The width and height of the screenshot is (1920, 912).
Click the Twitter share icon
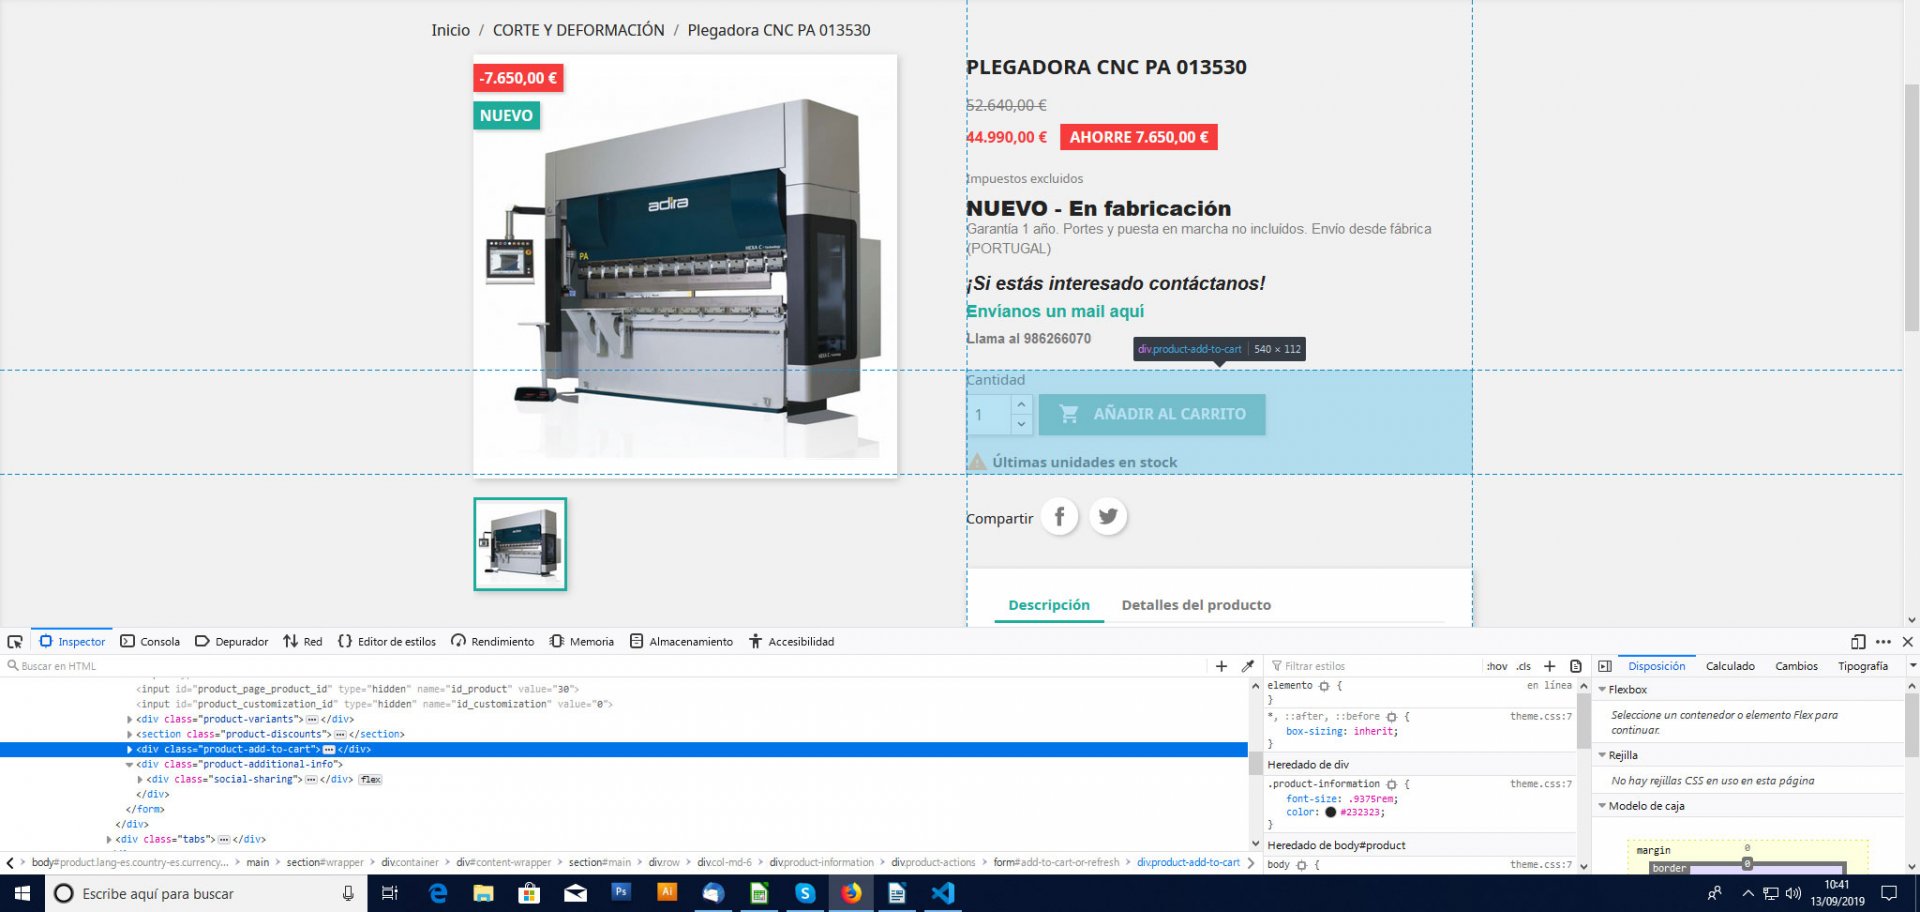point(1108,516)
